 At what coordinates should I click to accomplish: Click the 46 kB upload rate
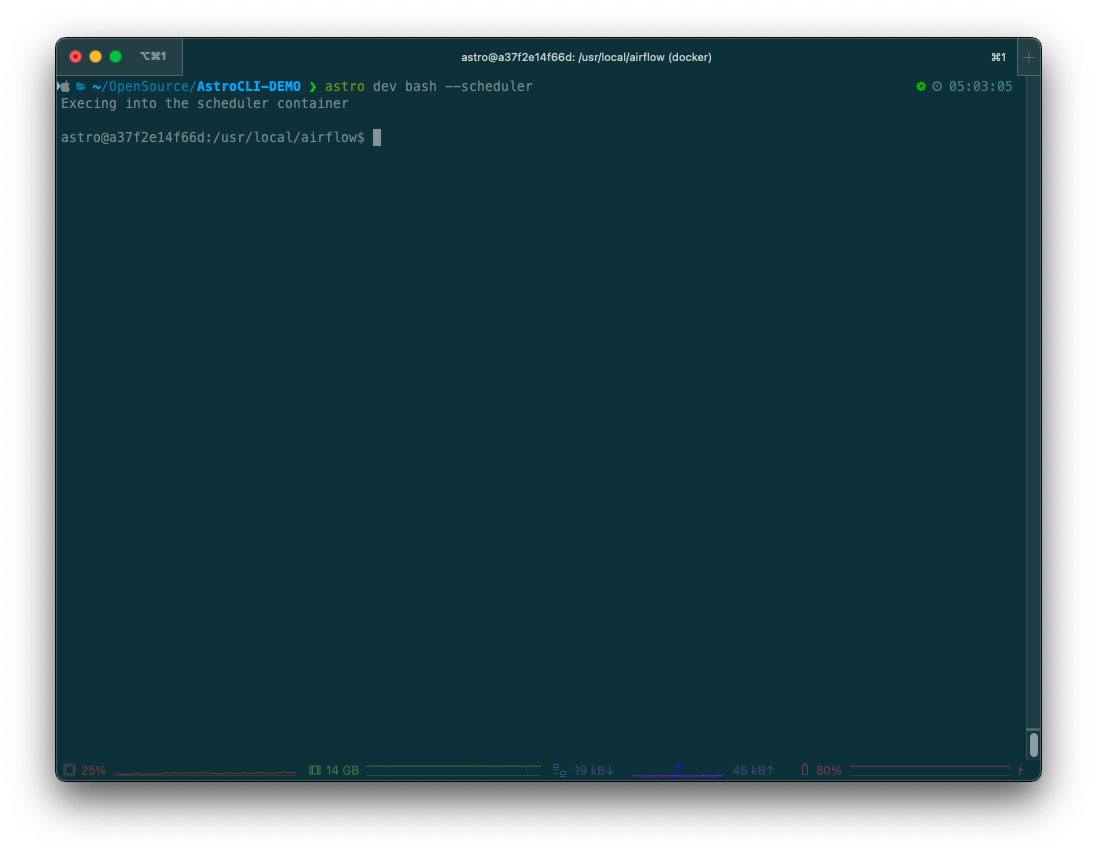[x=753, y=770]
